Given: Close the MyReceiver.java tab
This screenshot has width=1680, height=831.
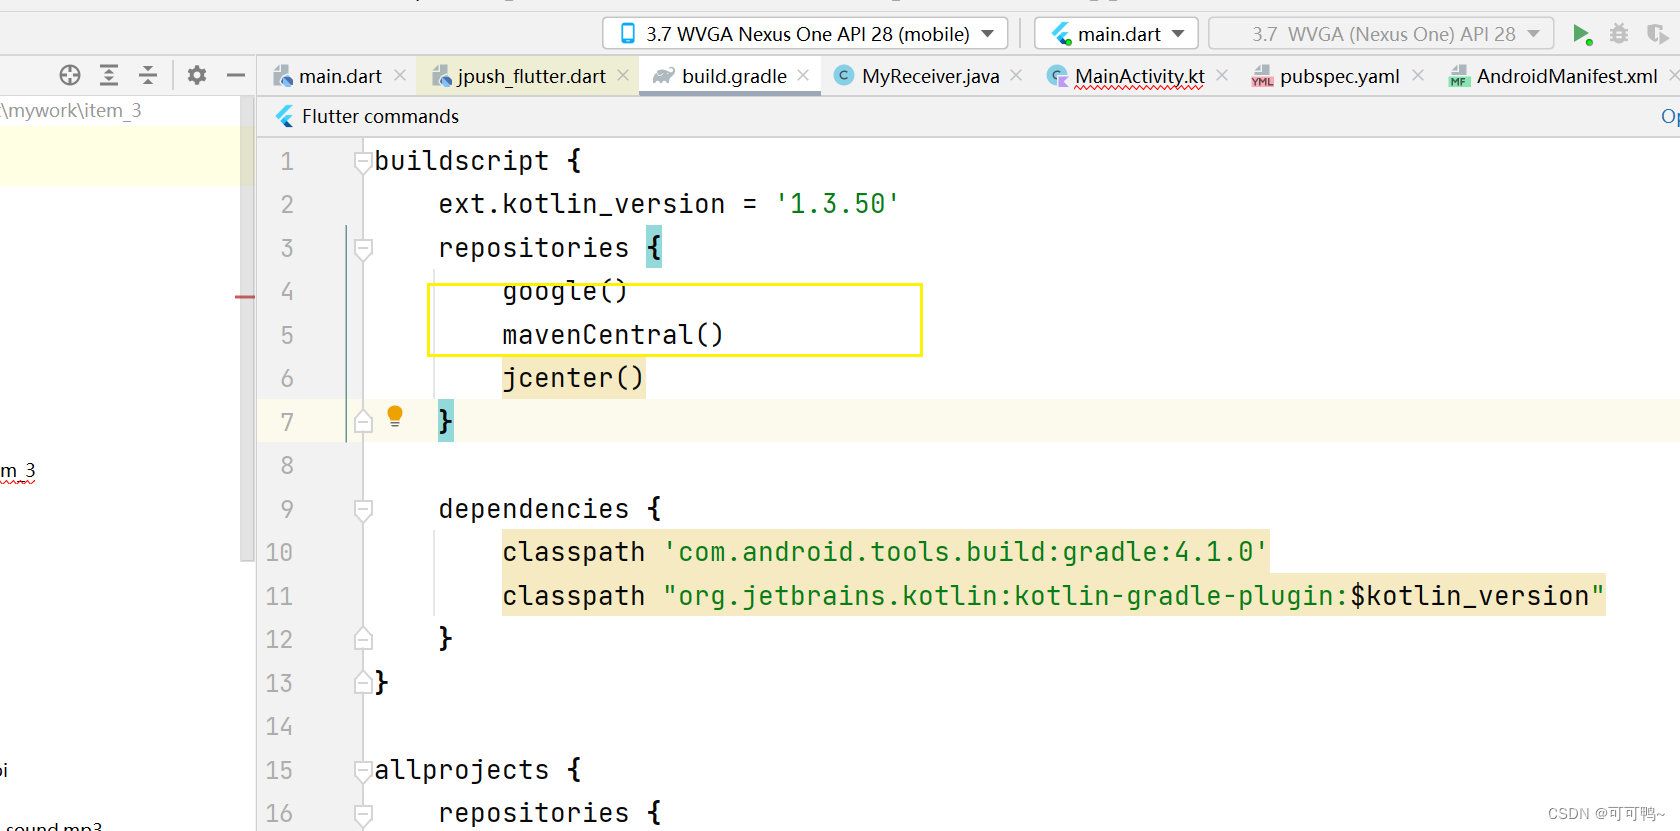Looking at the screenshot, I should pyautogui.click(x=1016, y=76).
